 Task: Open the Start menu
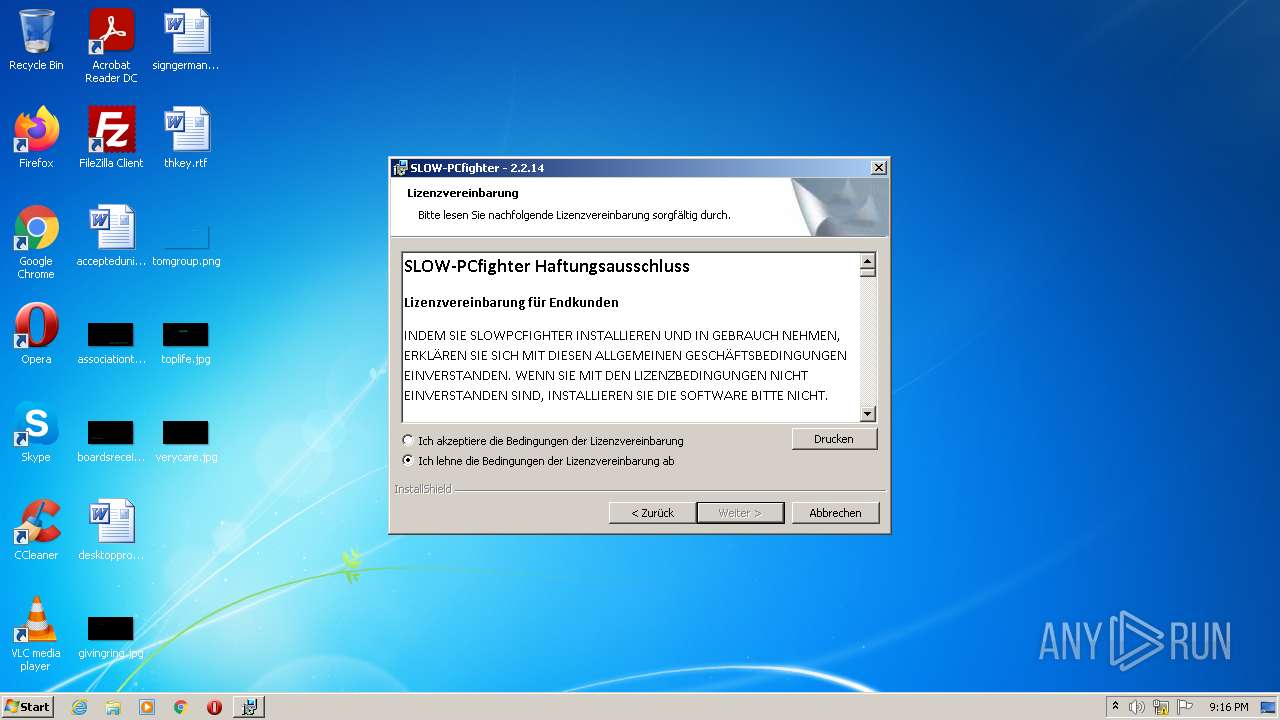click(x=27, y=707)
